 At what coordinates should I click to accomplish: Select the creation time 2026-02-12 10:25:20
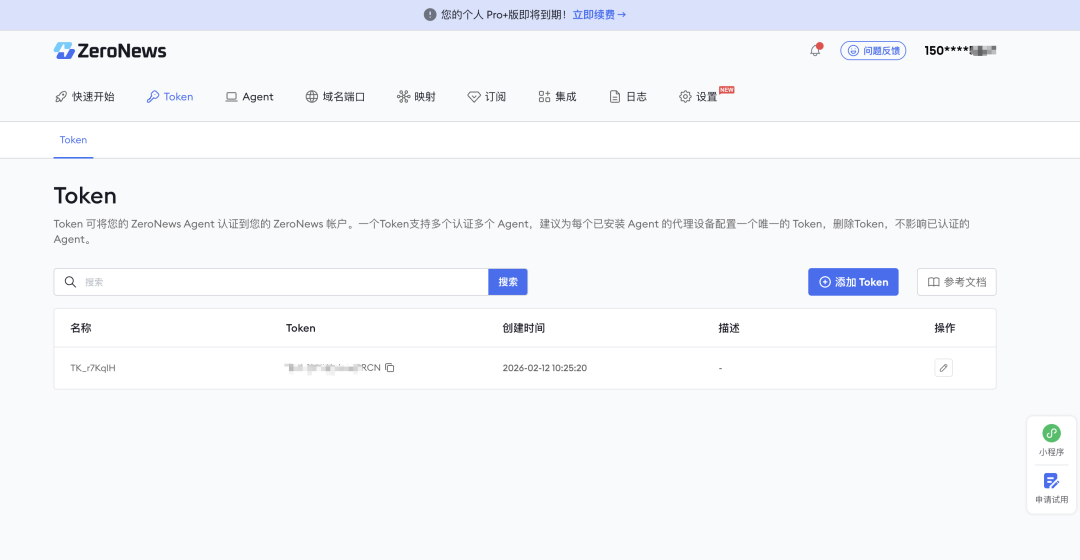[x=545, y=368]
